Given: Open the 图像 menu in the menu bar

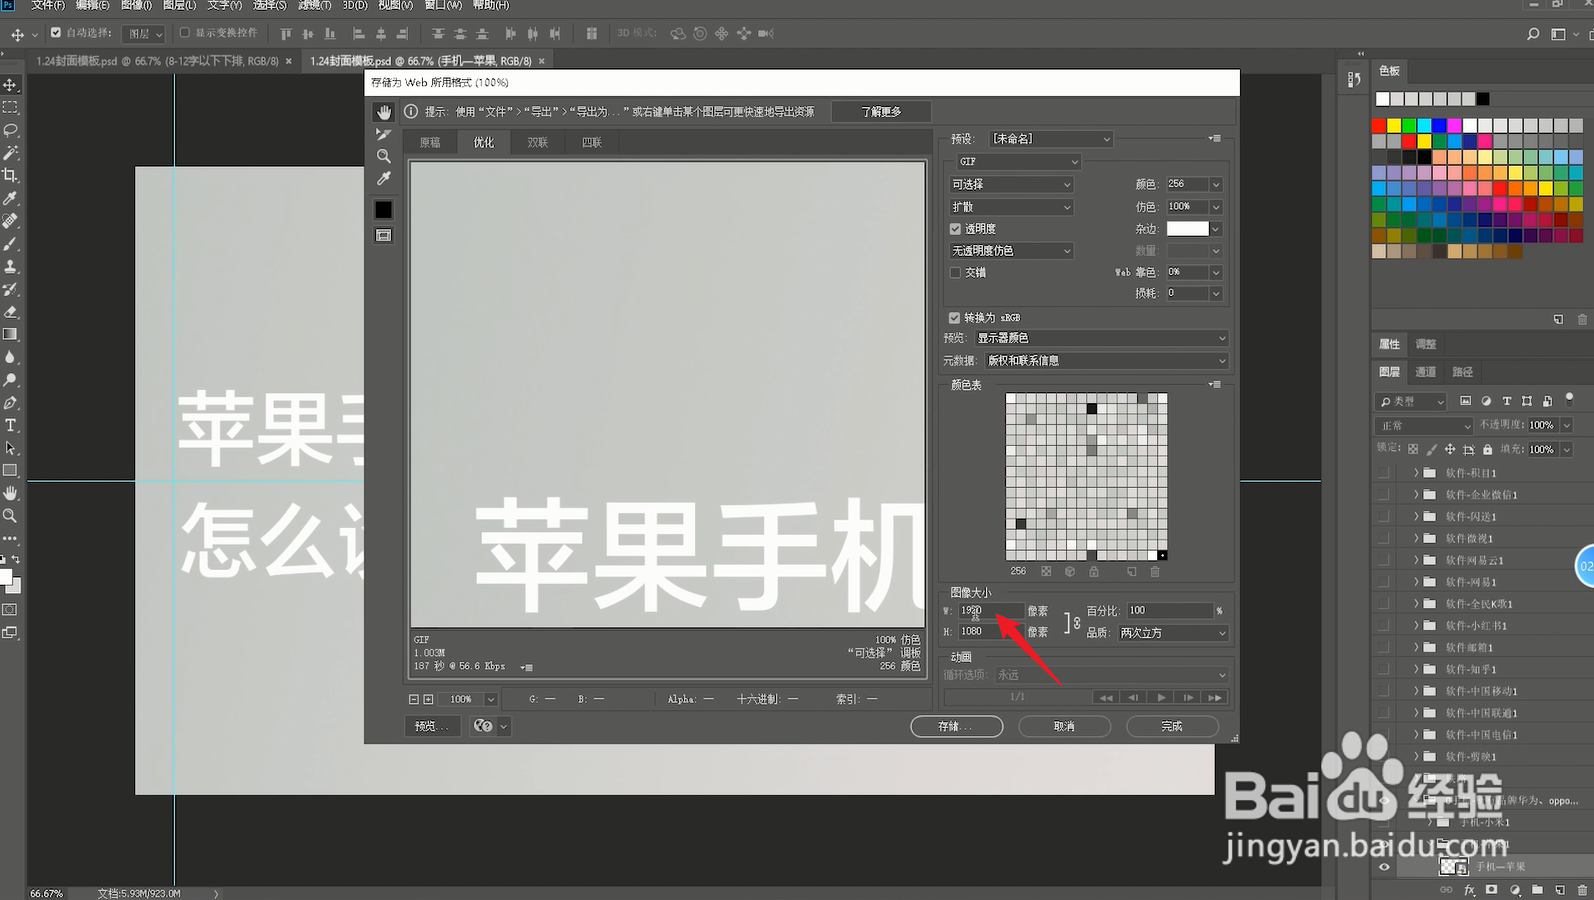Looking at the screenshot, I should [137, 5].
